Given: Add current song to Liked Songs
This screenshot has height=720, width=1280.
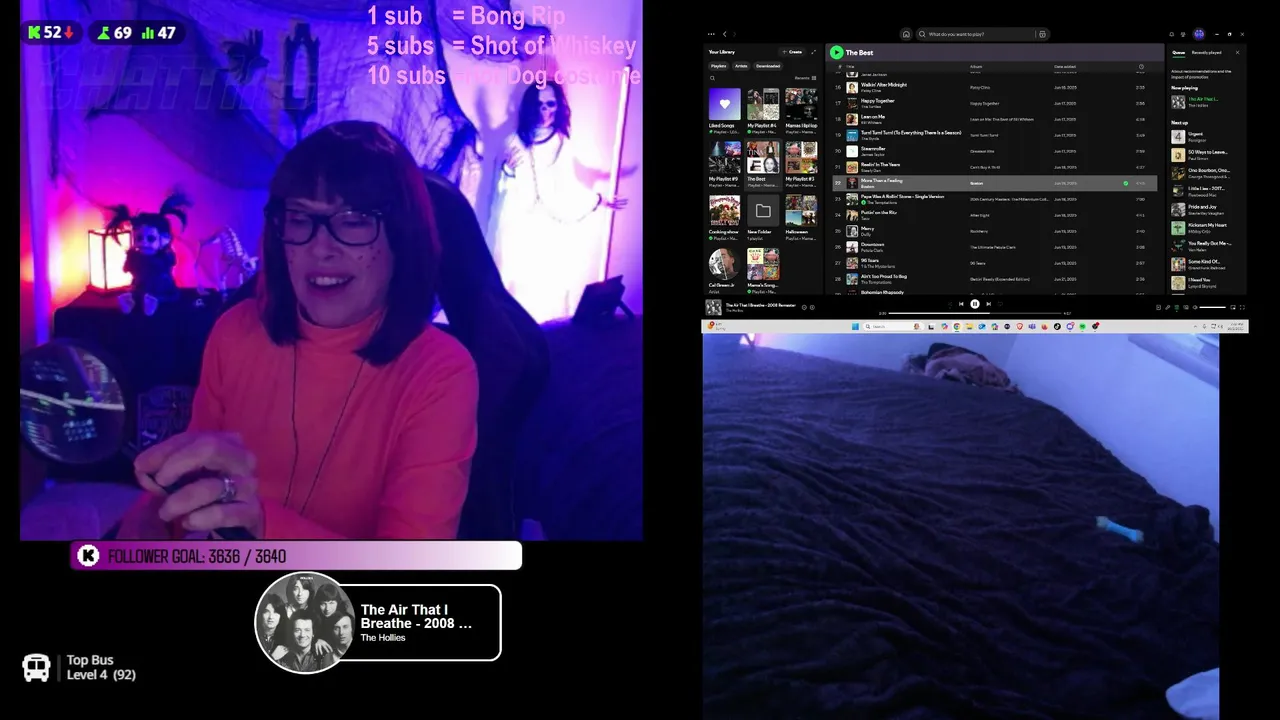Looking at the screenshot, I should pyautogui.click(x=812, y=307).
